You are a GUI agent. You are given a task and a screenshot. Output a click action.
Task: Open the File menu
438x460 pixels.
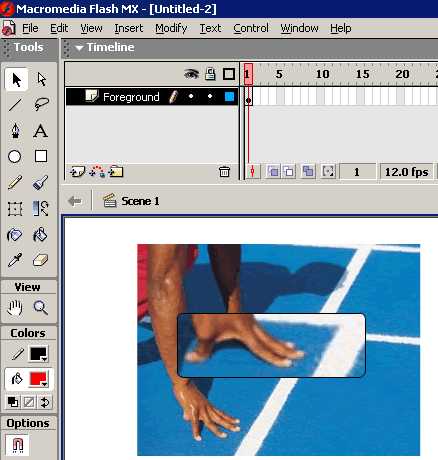point(30,28)
